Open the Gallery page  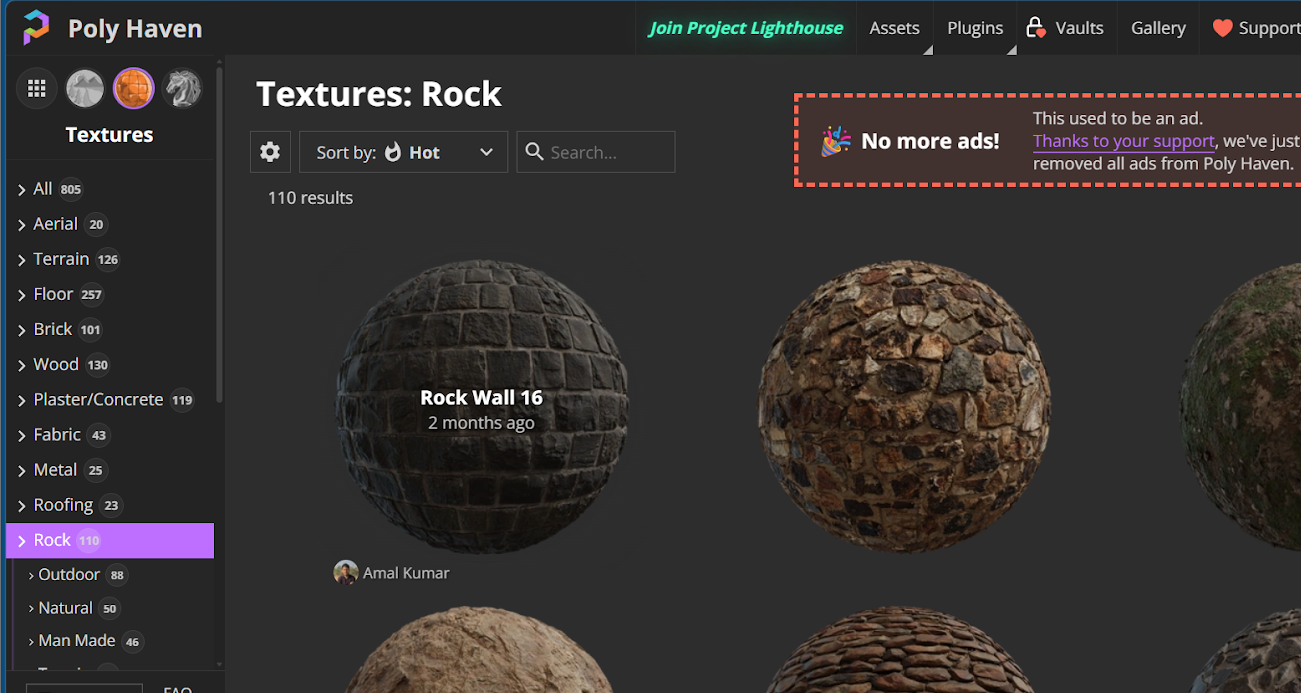click(x=1158, y=28)
